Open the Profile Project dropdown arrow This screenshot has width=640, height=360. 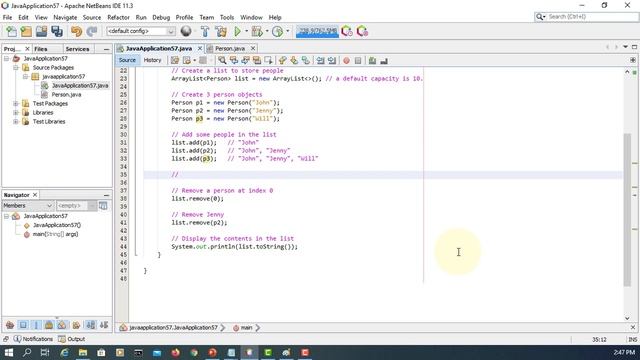point(288,31)
